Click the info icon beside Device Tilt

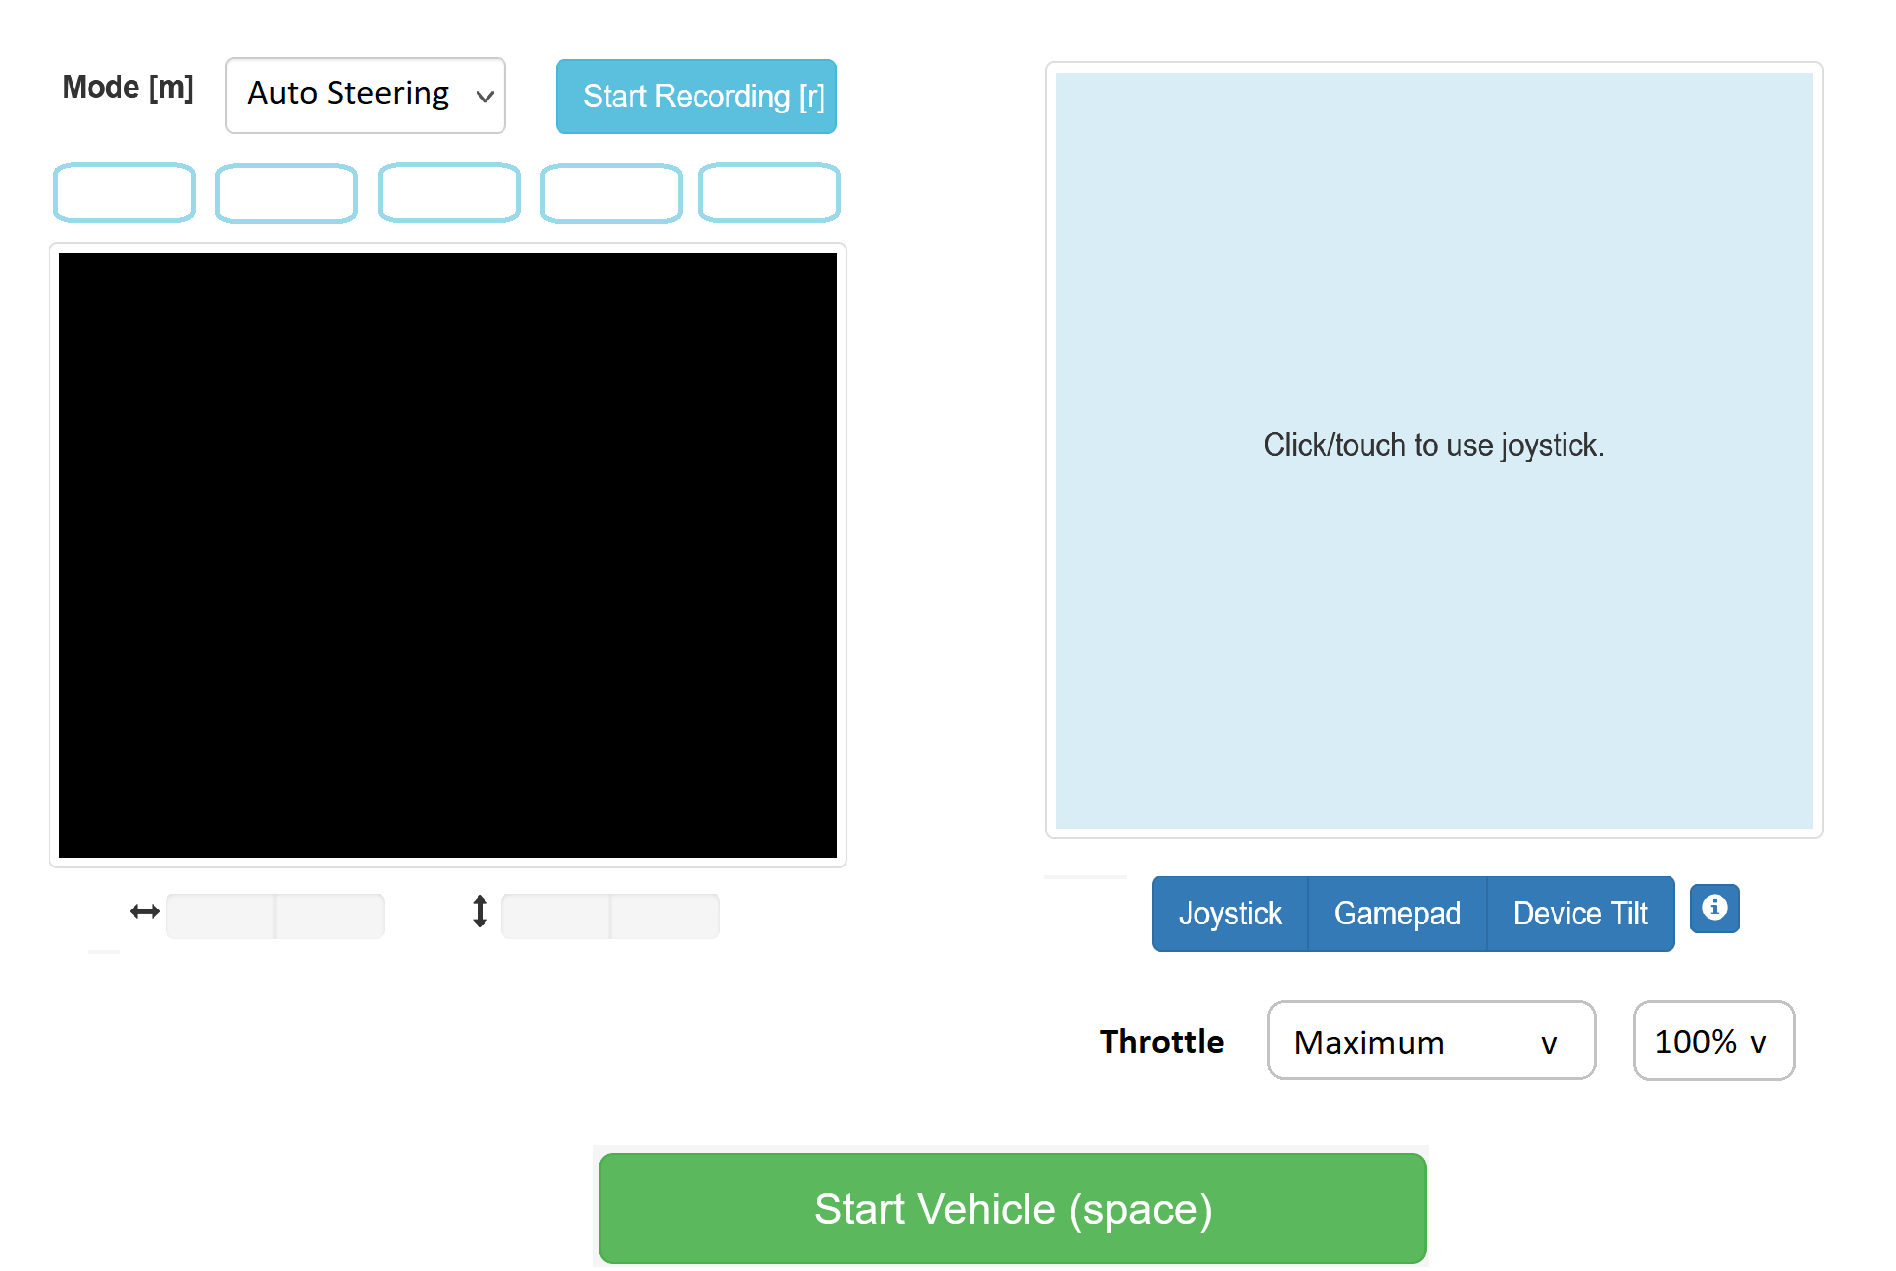[x=1714, y=909]
